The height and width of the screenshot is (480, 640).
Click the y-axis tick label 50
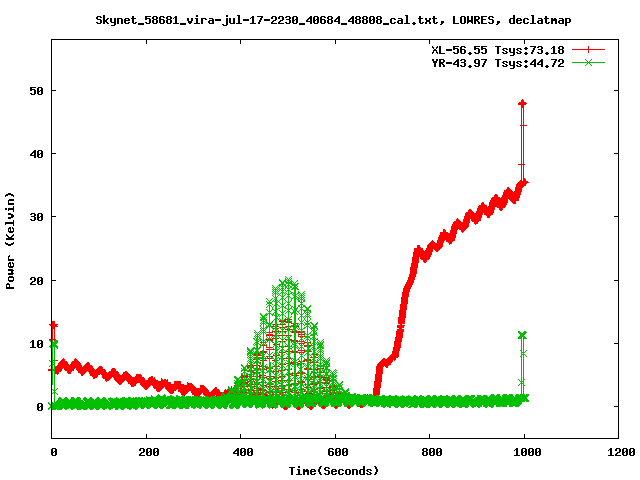pyautogui.click(x=36, y=91)
